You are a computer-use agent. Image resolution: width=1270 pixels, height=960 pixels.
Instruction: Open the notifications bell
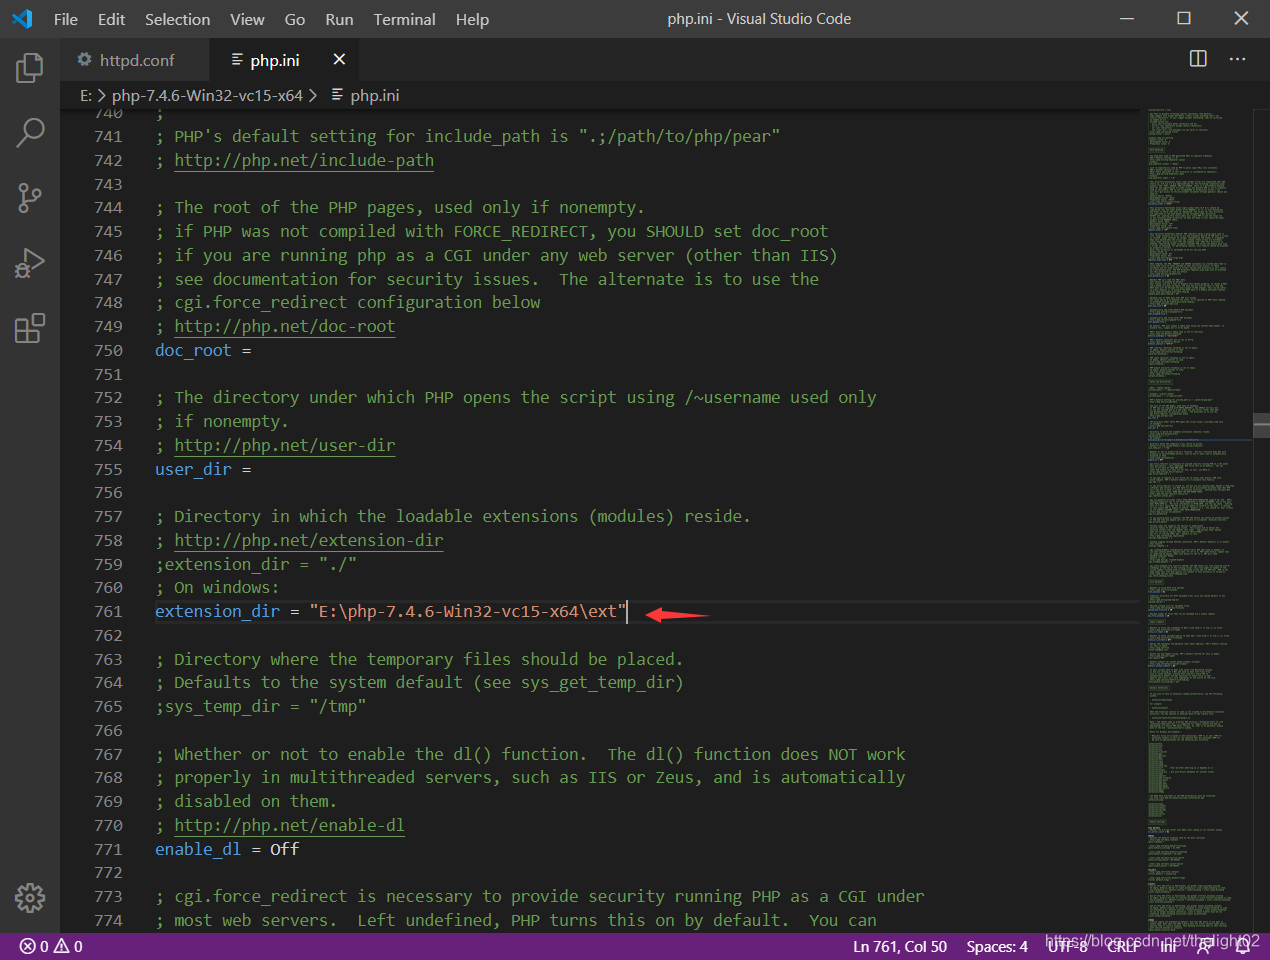click(1243, 946)
